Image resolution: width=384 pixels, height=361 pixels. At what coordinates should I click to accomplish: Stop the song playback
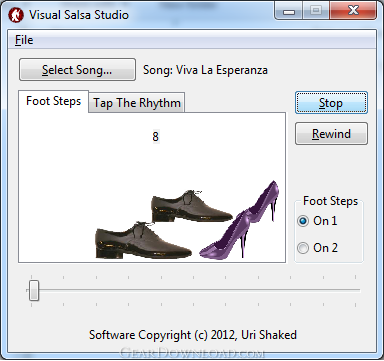(331, 103)
